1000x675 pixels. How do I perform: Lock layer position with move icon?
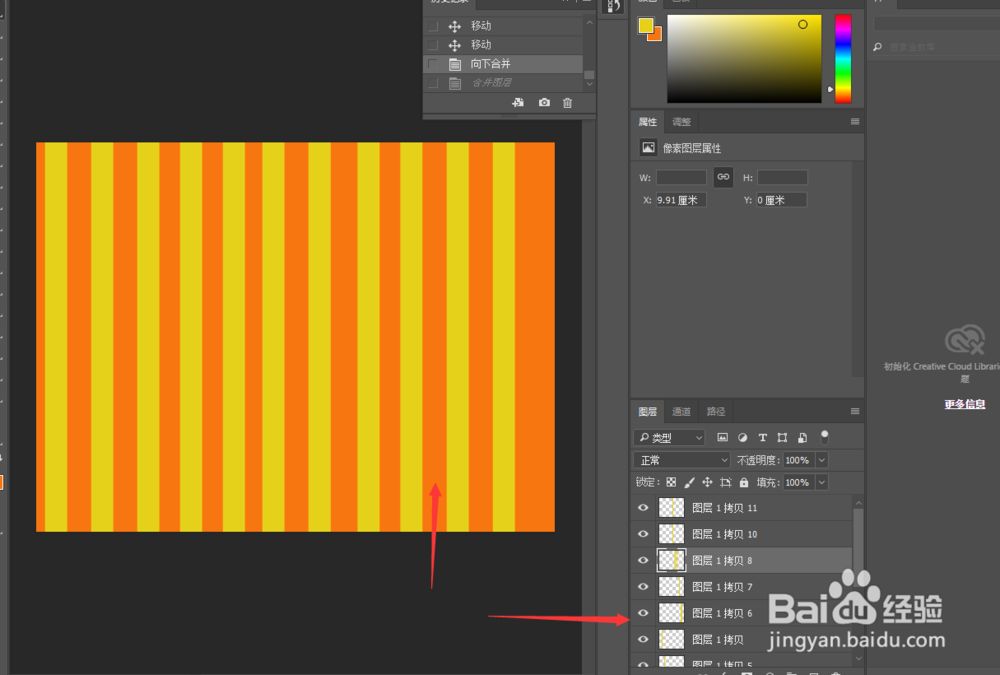707,482
